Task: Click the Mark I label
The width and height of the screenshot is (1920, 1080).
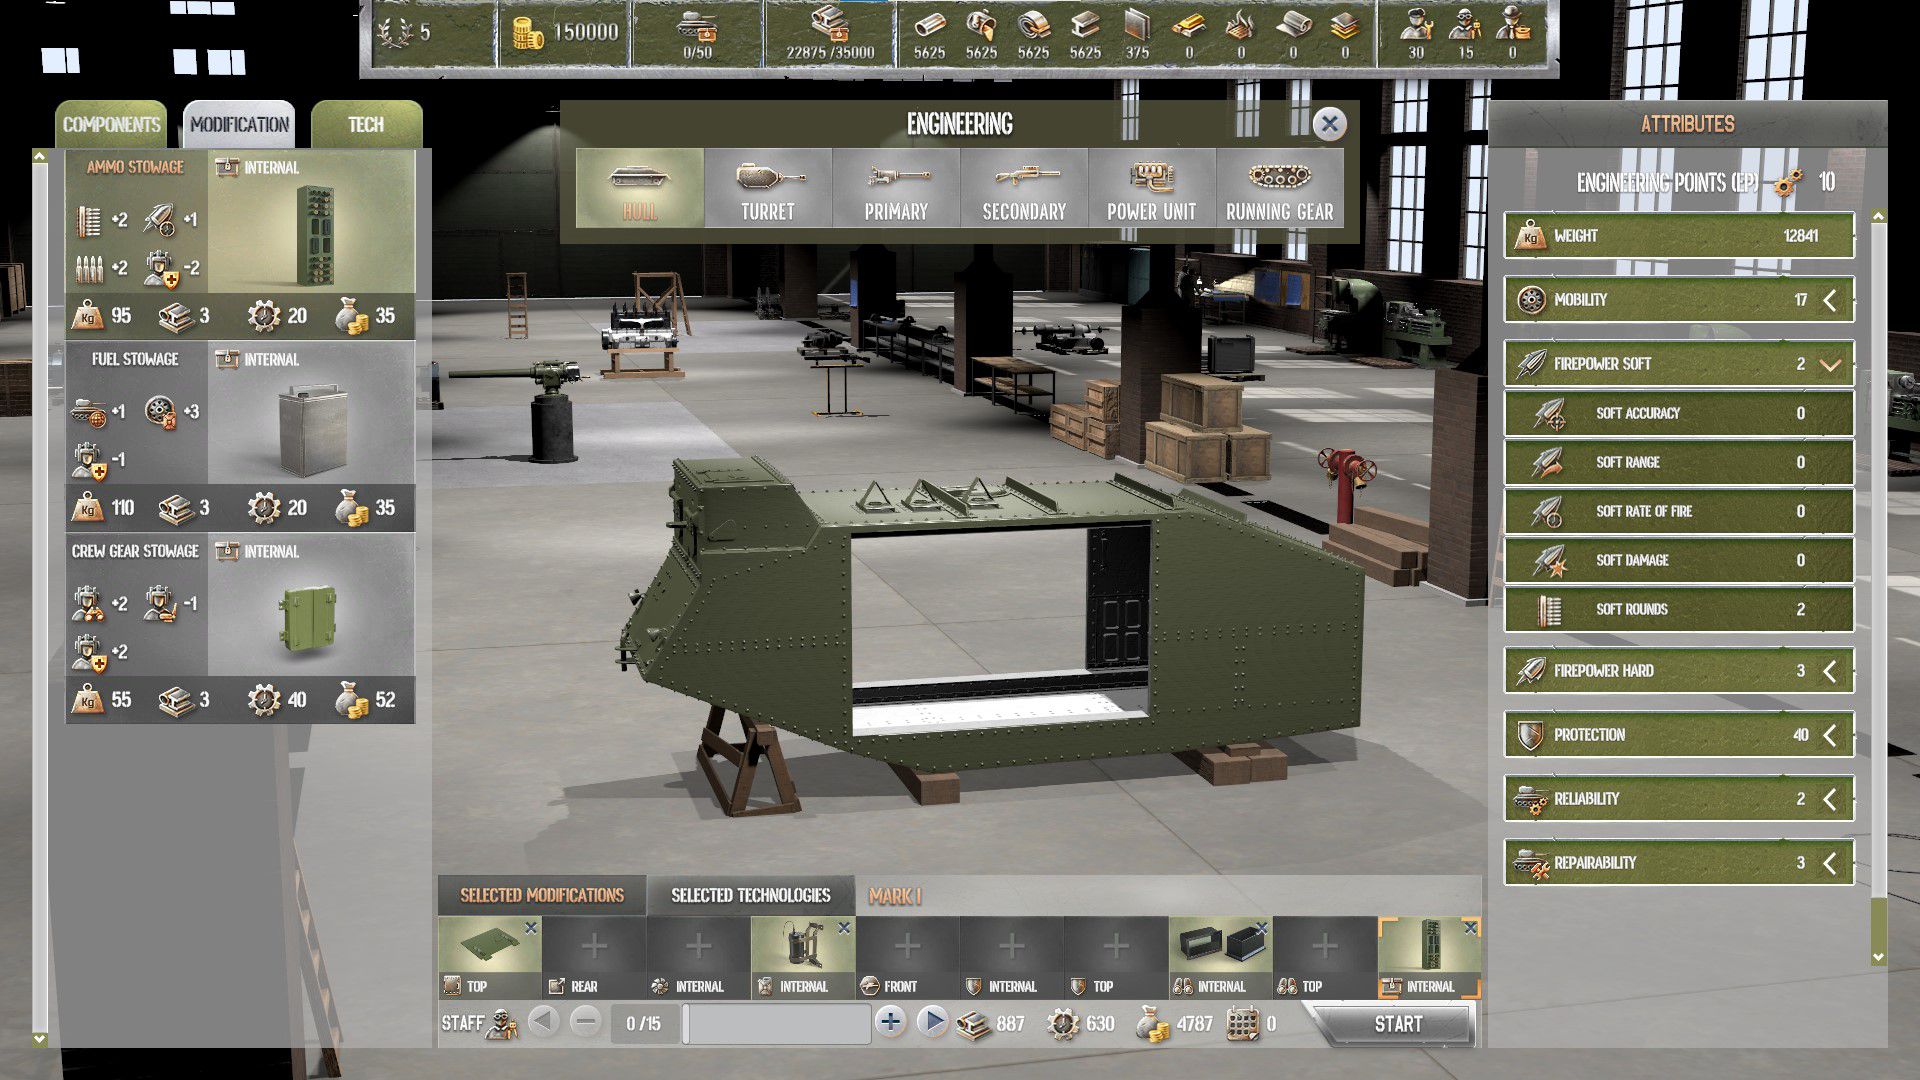Action: coord(895,896)
